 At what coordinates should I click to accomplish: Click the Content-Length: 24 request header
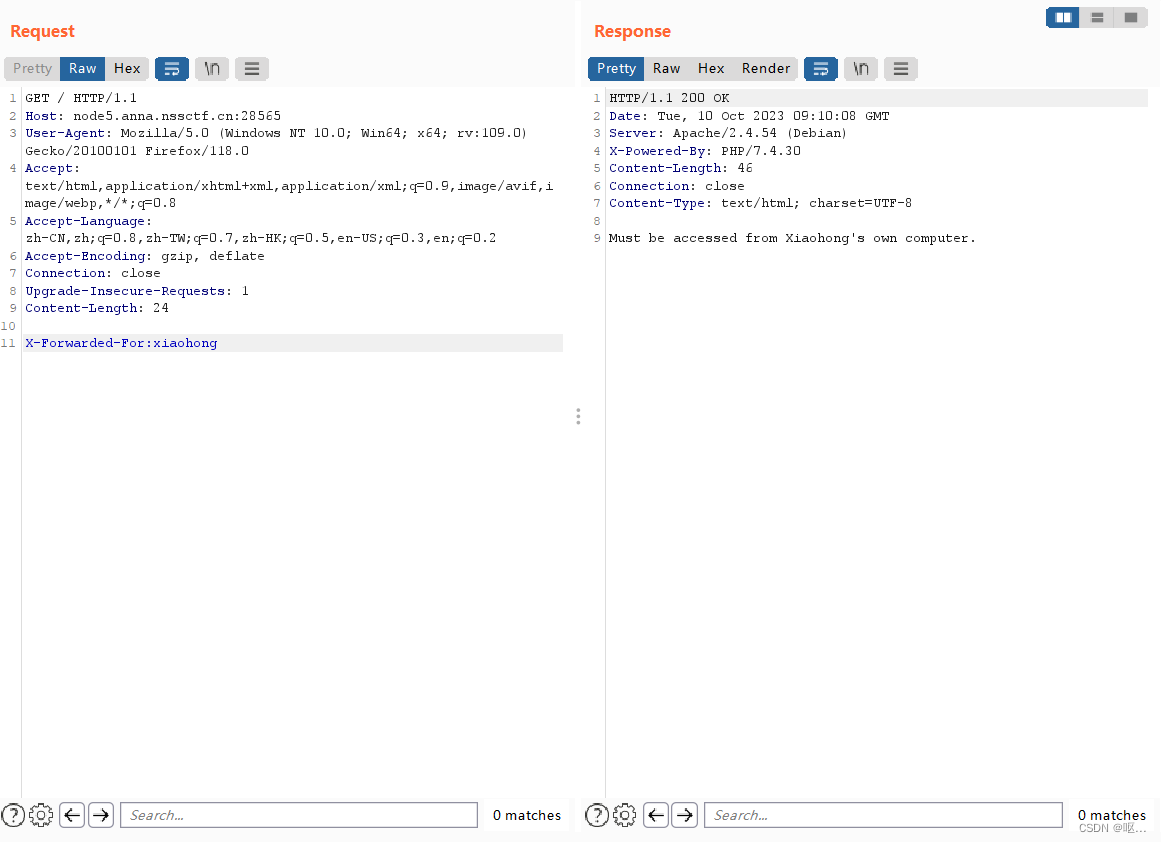97,308
